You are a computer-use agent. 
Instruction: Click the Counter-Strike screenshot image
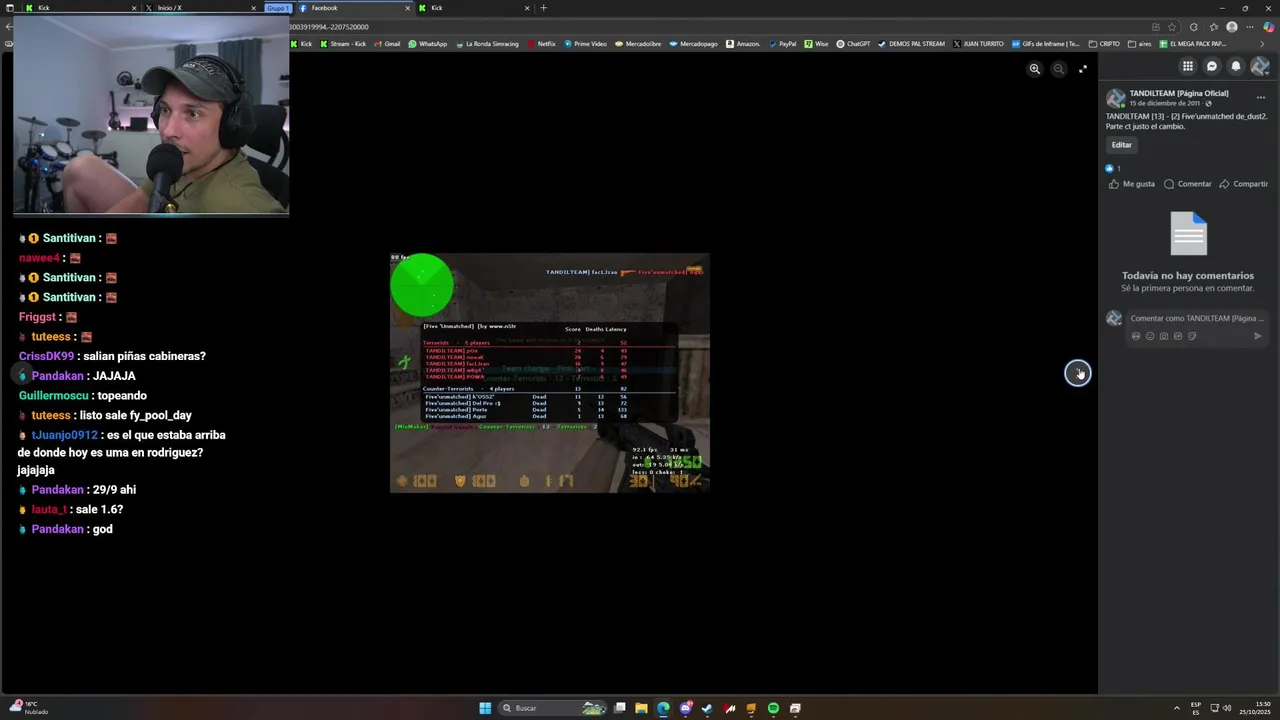click(549, 373)
